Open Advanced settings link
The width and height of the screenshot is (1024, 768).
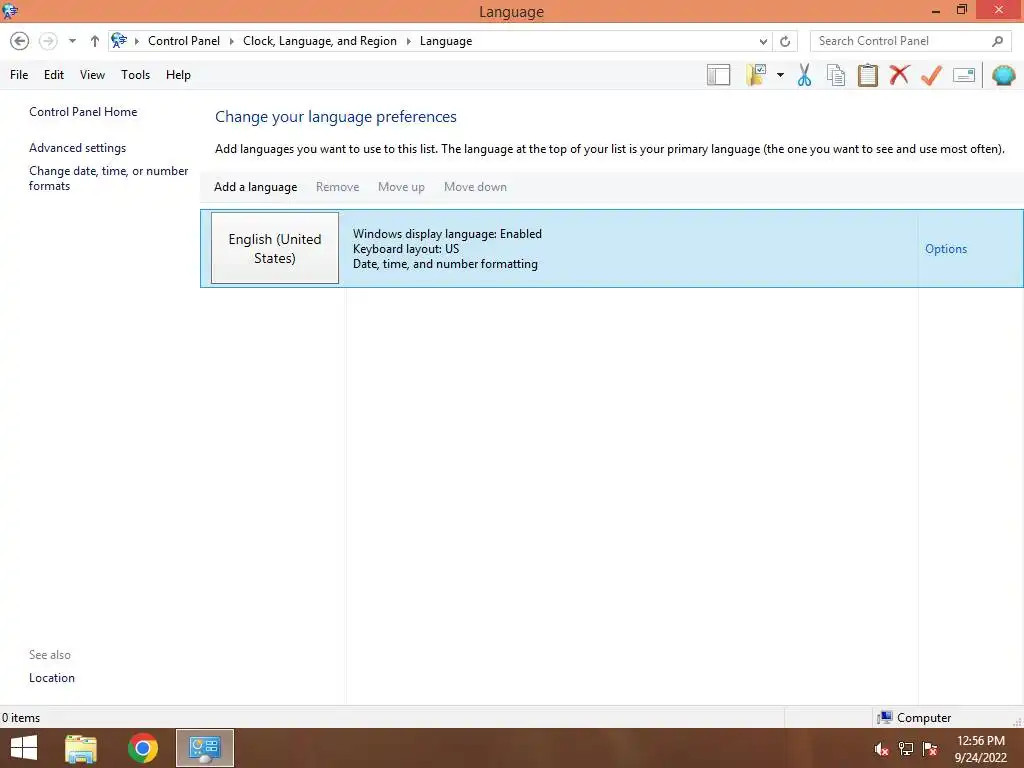(x=77, y=148)
